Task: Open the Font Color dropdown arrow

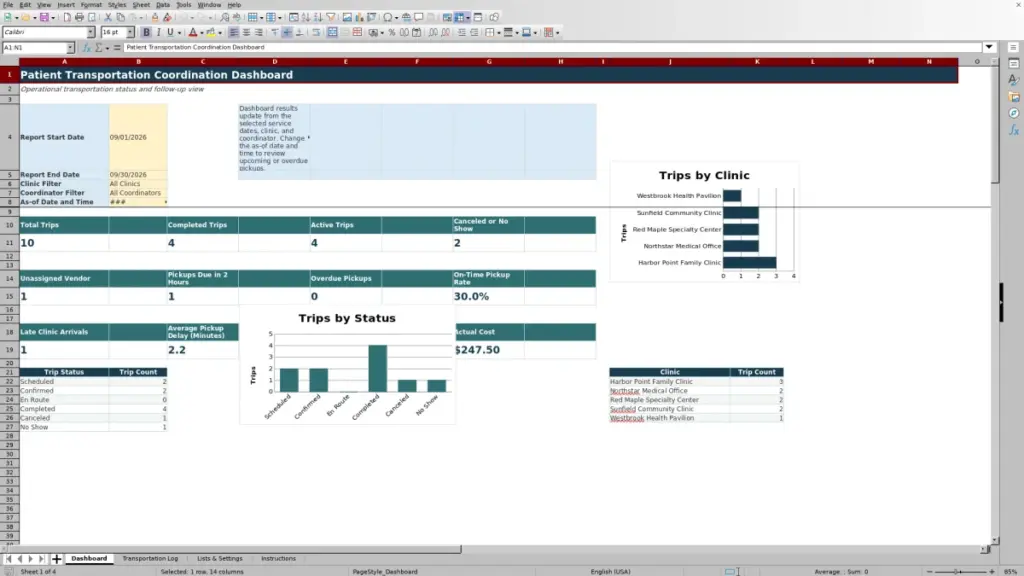Action: click(202, 33)
